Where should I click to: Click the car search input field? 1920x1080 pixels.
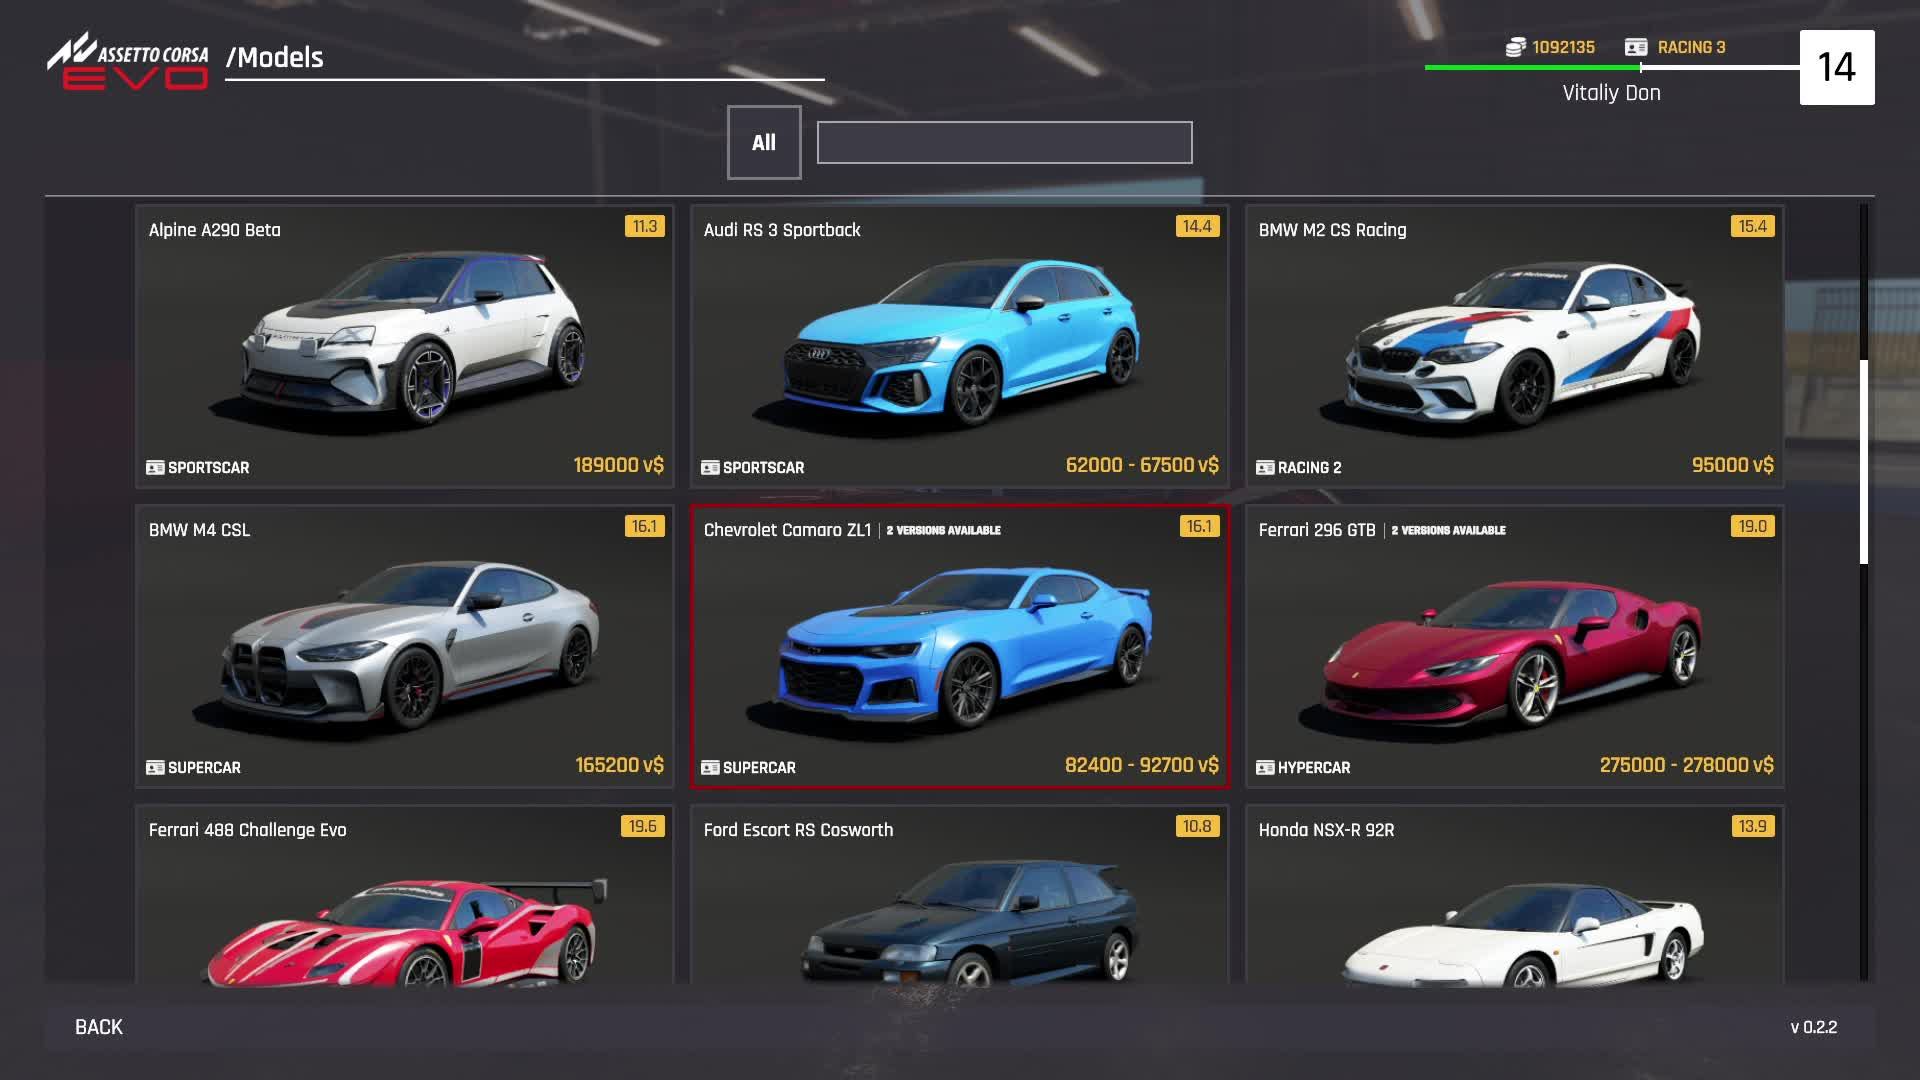coord(1004,142)
